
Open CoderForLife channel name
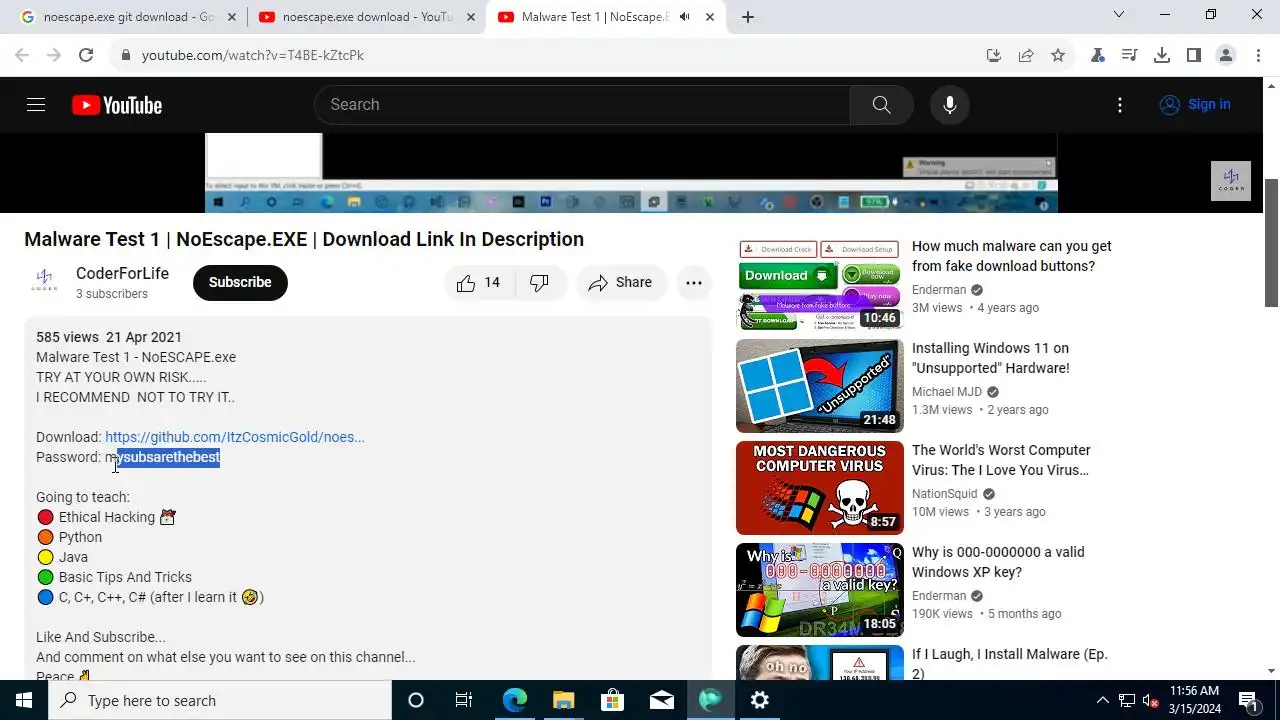click(x=122, y=274)
